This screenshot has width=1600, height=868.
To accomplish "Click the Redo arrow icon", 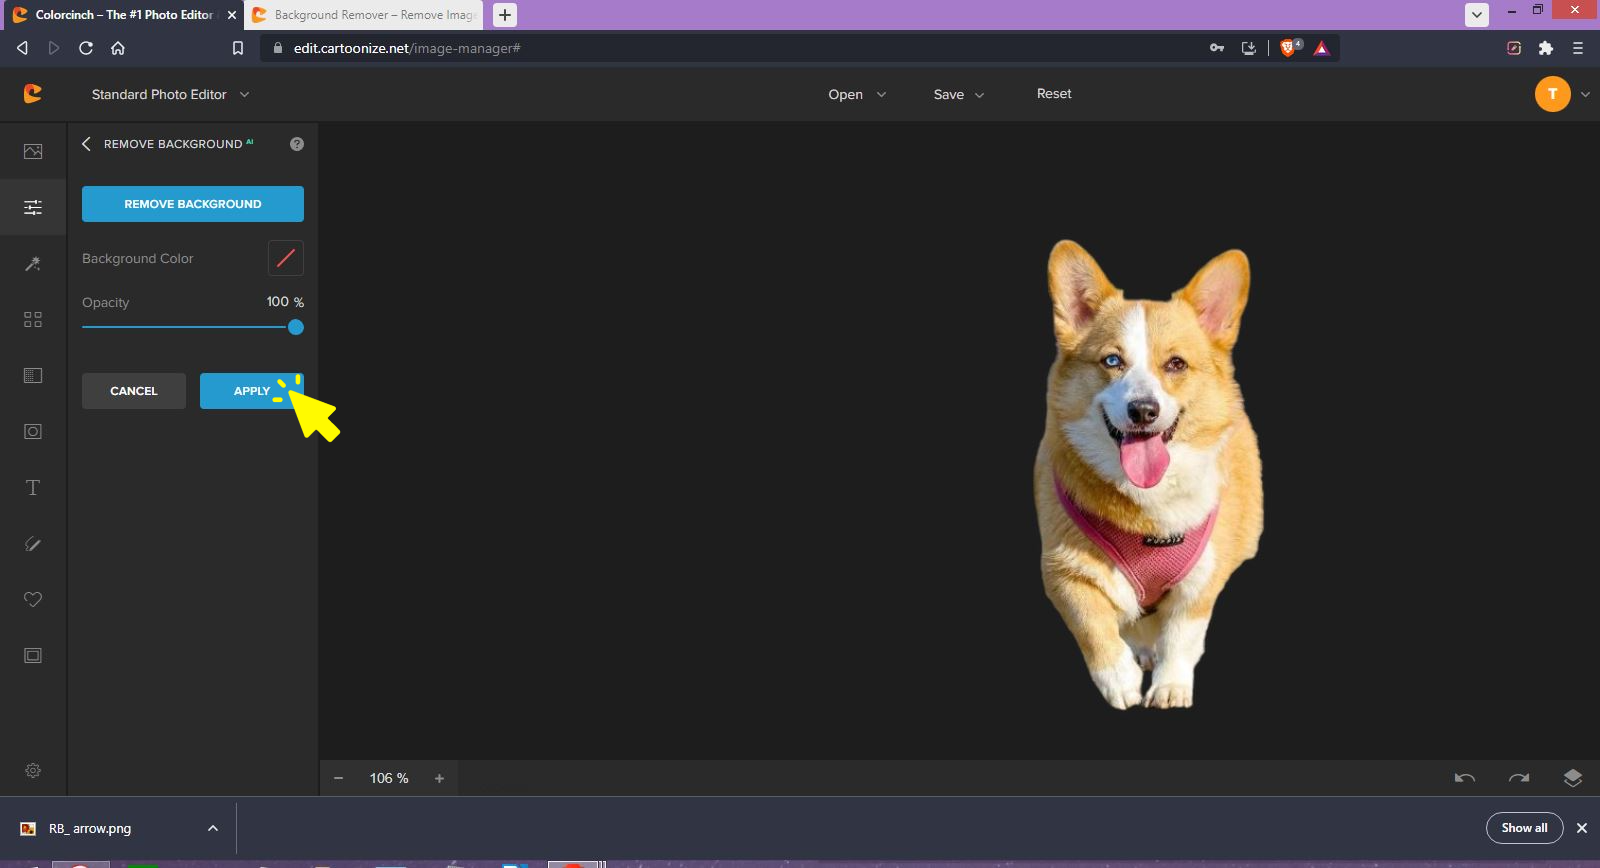I will pos(1519,778).
